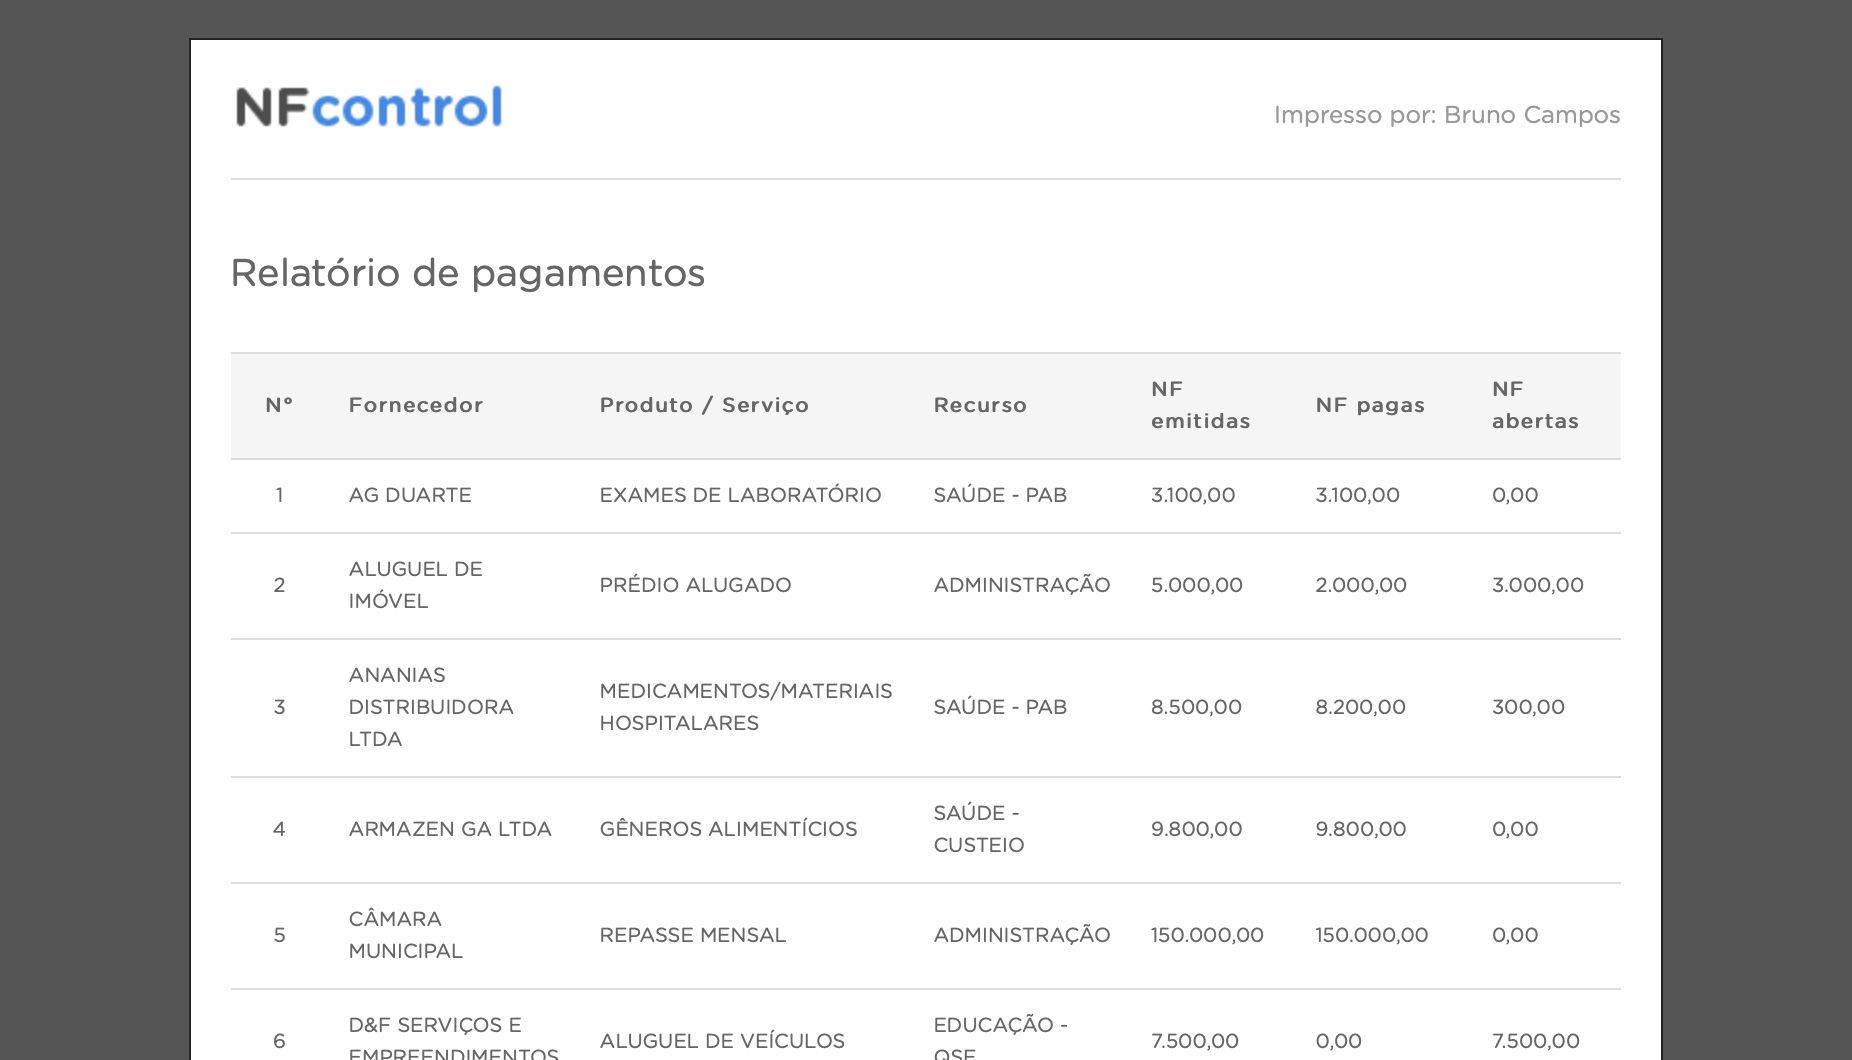
Task: Select the 'Recurso' column header
Action: click(979, 405)
